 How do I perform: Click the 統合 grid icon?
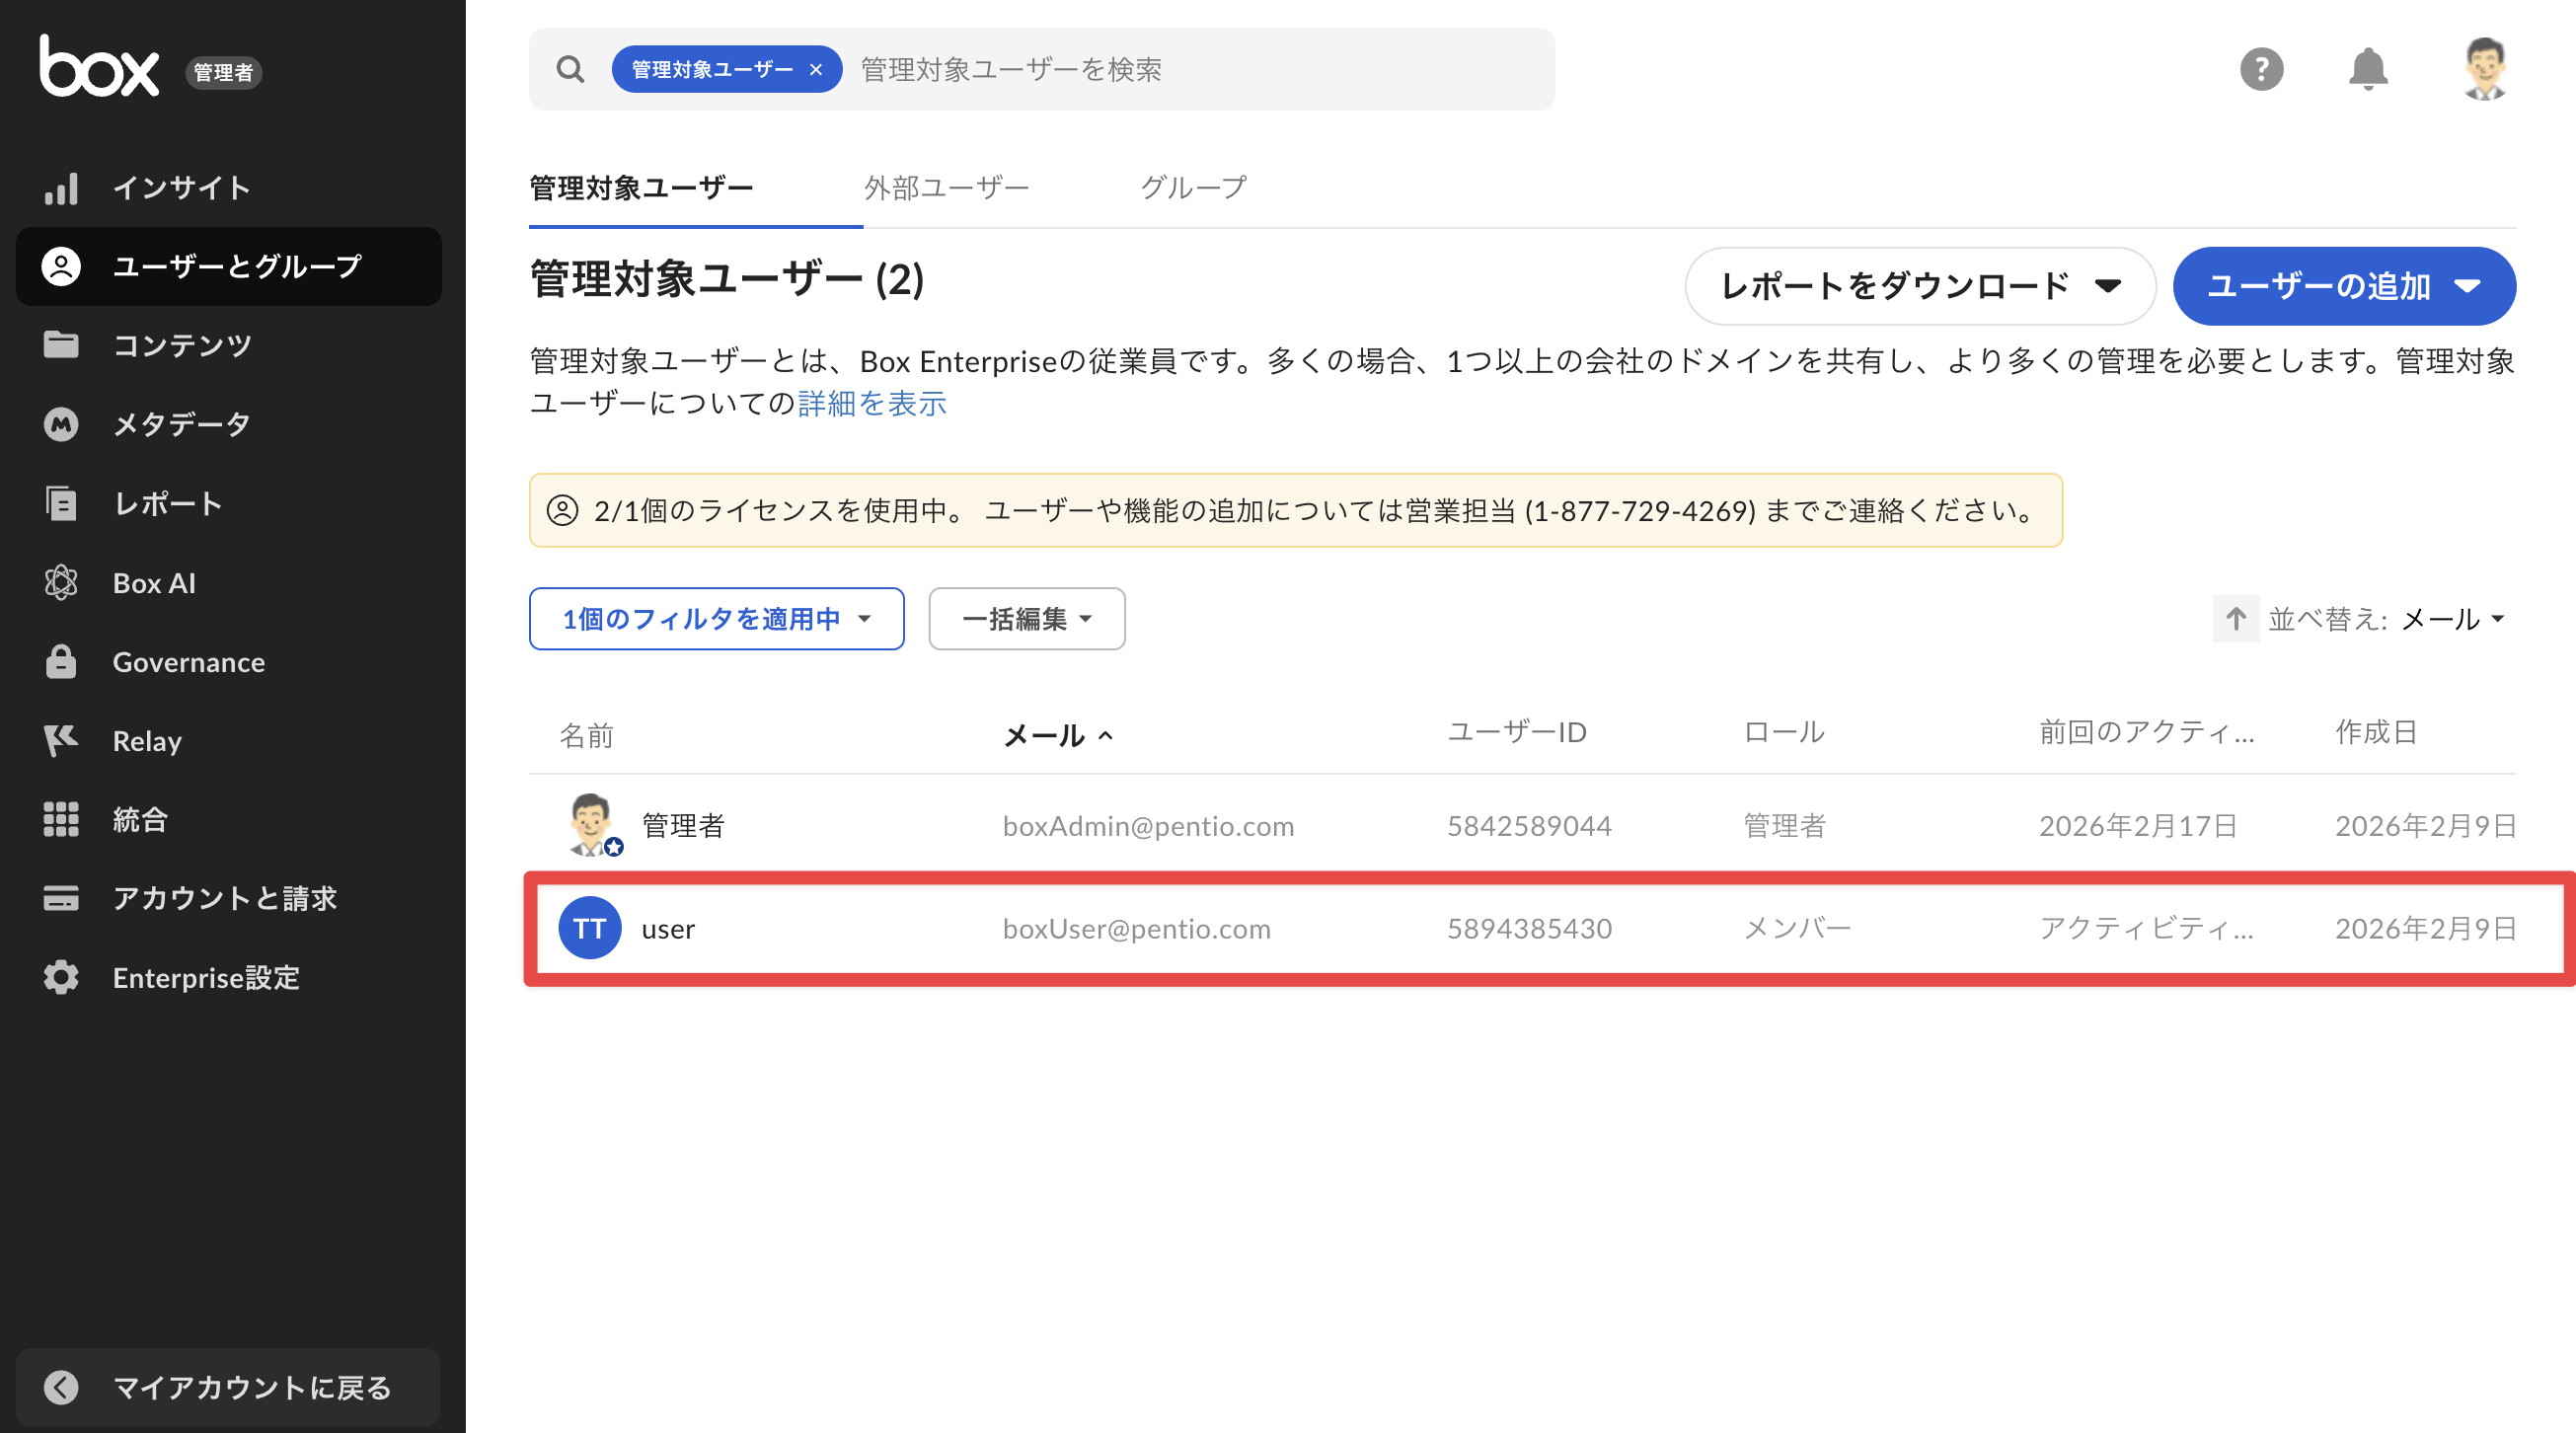(x=61, y=819)
